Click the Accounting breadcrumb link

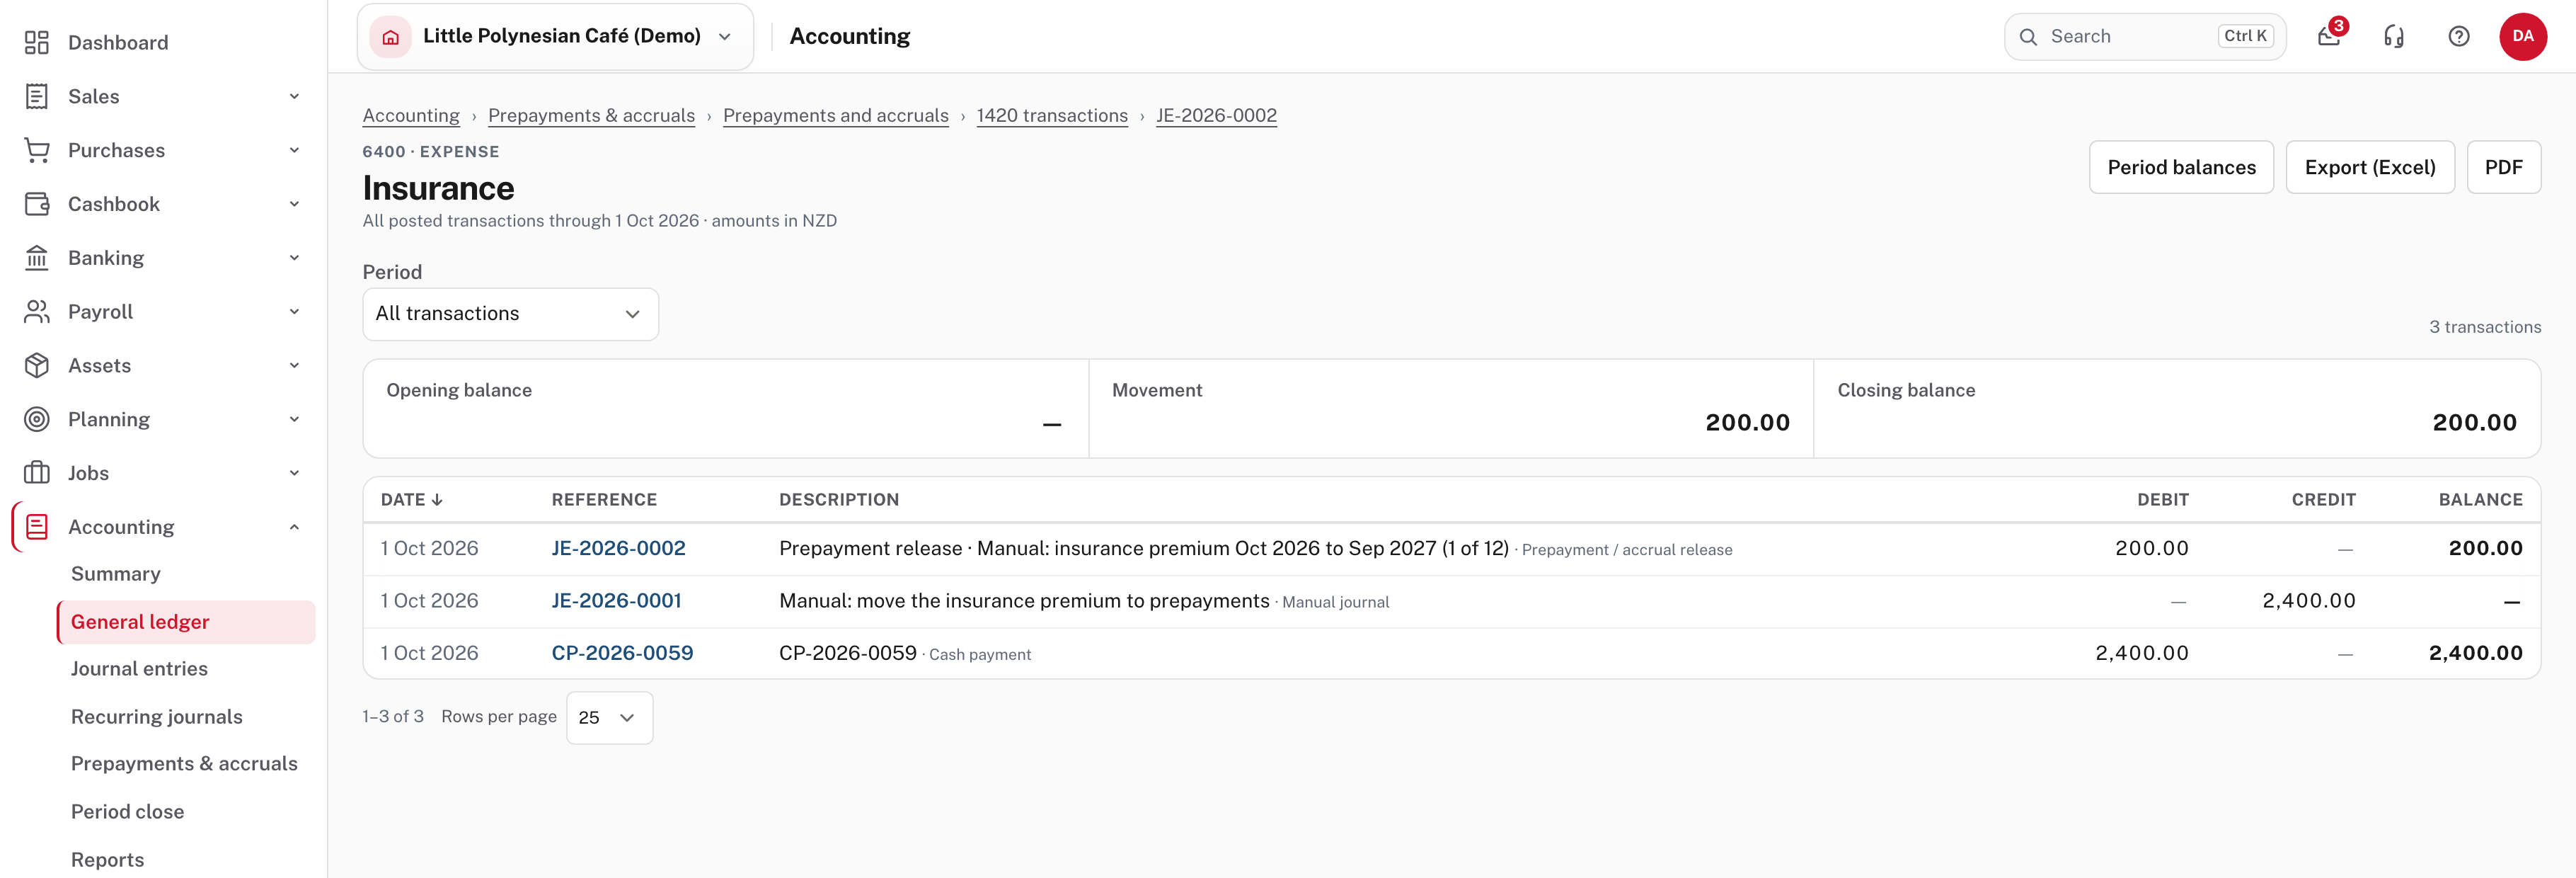pyautogui.click(x=411, y=115)
